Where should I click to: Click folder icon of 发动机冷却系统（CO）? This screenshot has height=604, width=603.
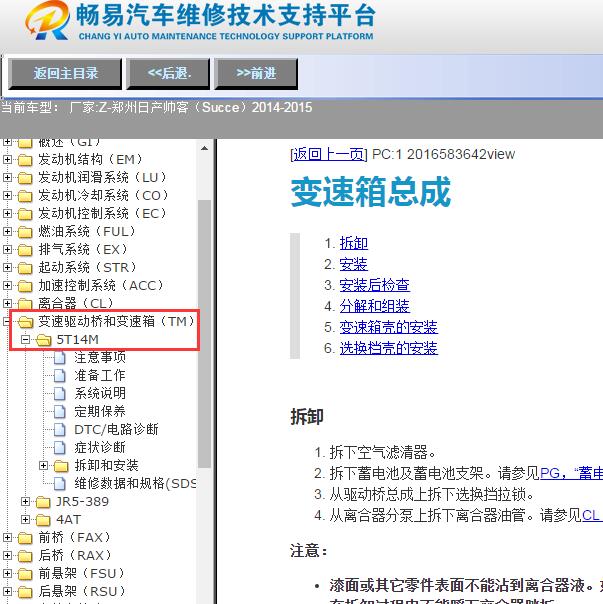[x=25, y=196]
